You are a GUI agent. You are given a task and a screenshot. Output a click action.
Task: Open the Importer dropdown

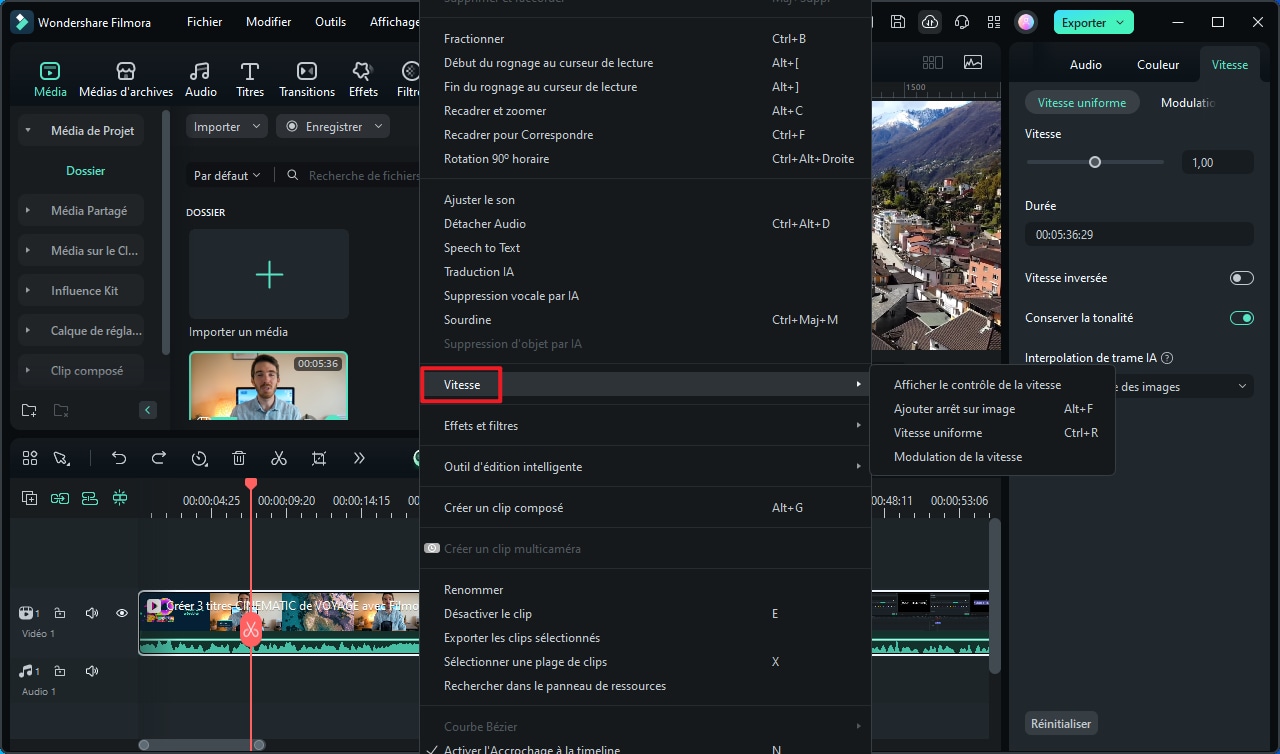tap(227, 127)
